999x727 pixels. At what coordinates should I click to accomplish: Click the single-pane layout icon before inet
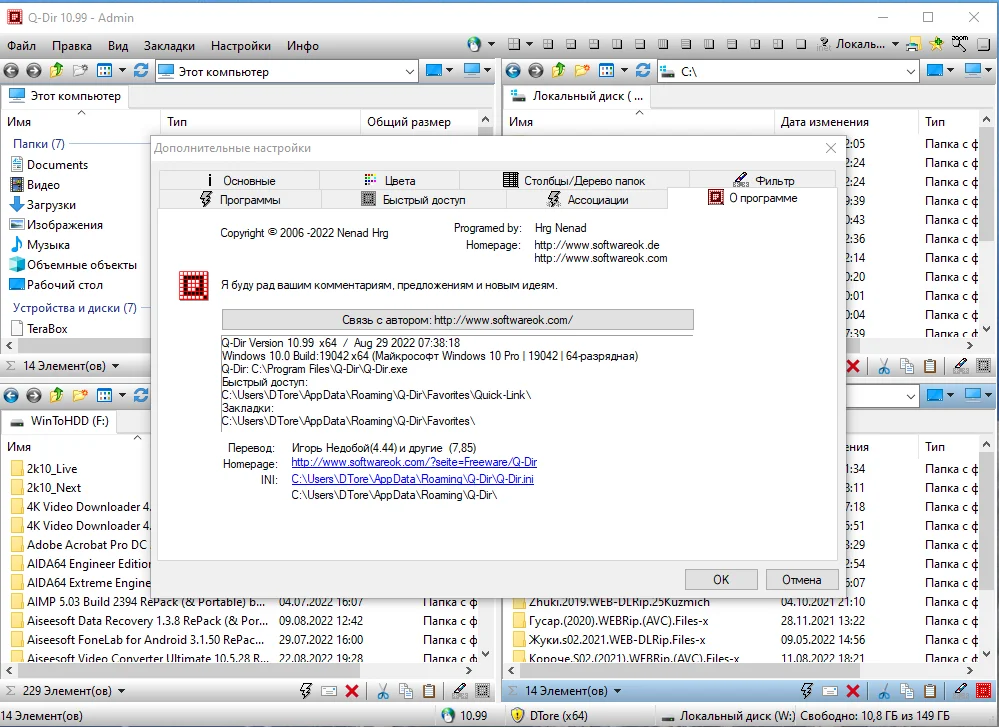801,44
